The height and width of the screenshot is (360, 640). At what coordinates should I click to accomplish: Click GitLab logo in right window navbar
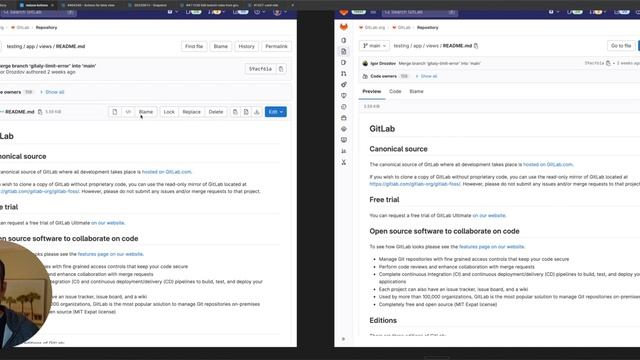[x=344, y=12]
